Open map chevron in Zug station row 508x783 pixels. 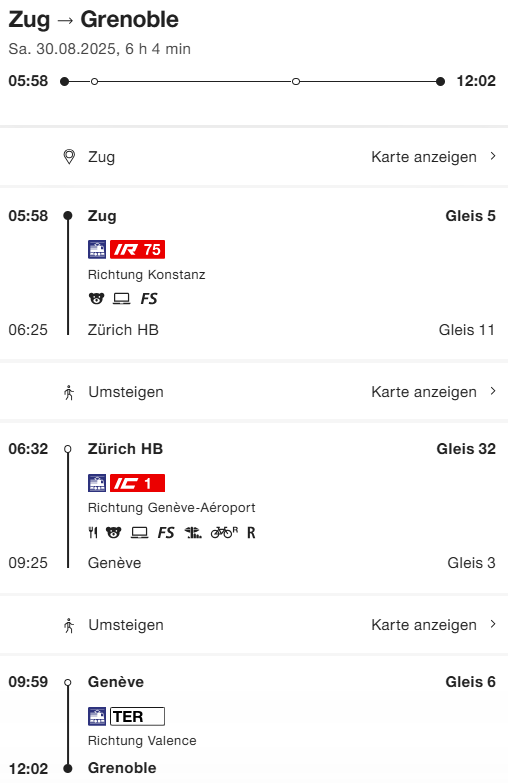(x=493, y=156)
